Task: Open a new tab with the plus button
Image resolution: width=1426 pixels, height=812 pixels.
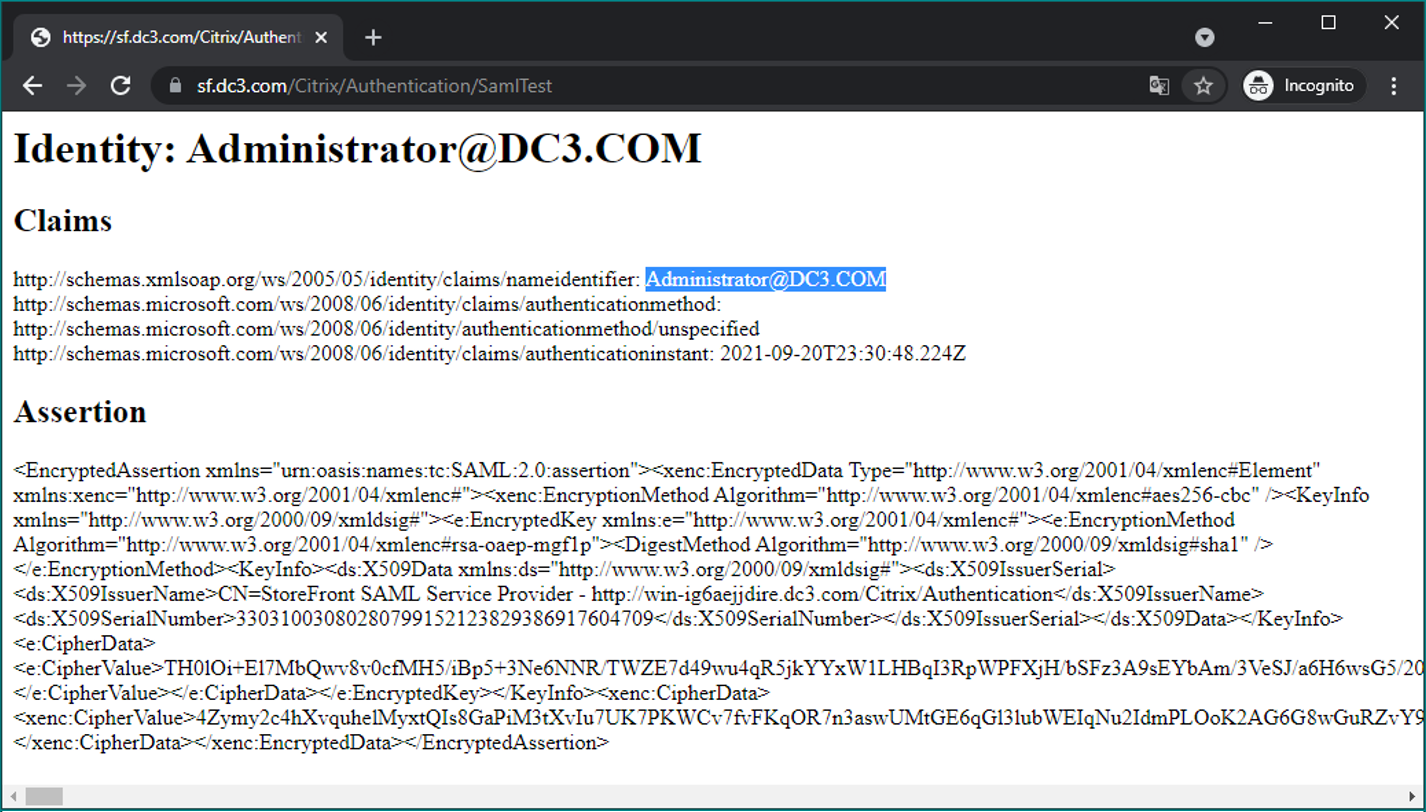Action: coord(373,38)
